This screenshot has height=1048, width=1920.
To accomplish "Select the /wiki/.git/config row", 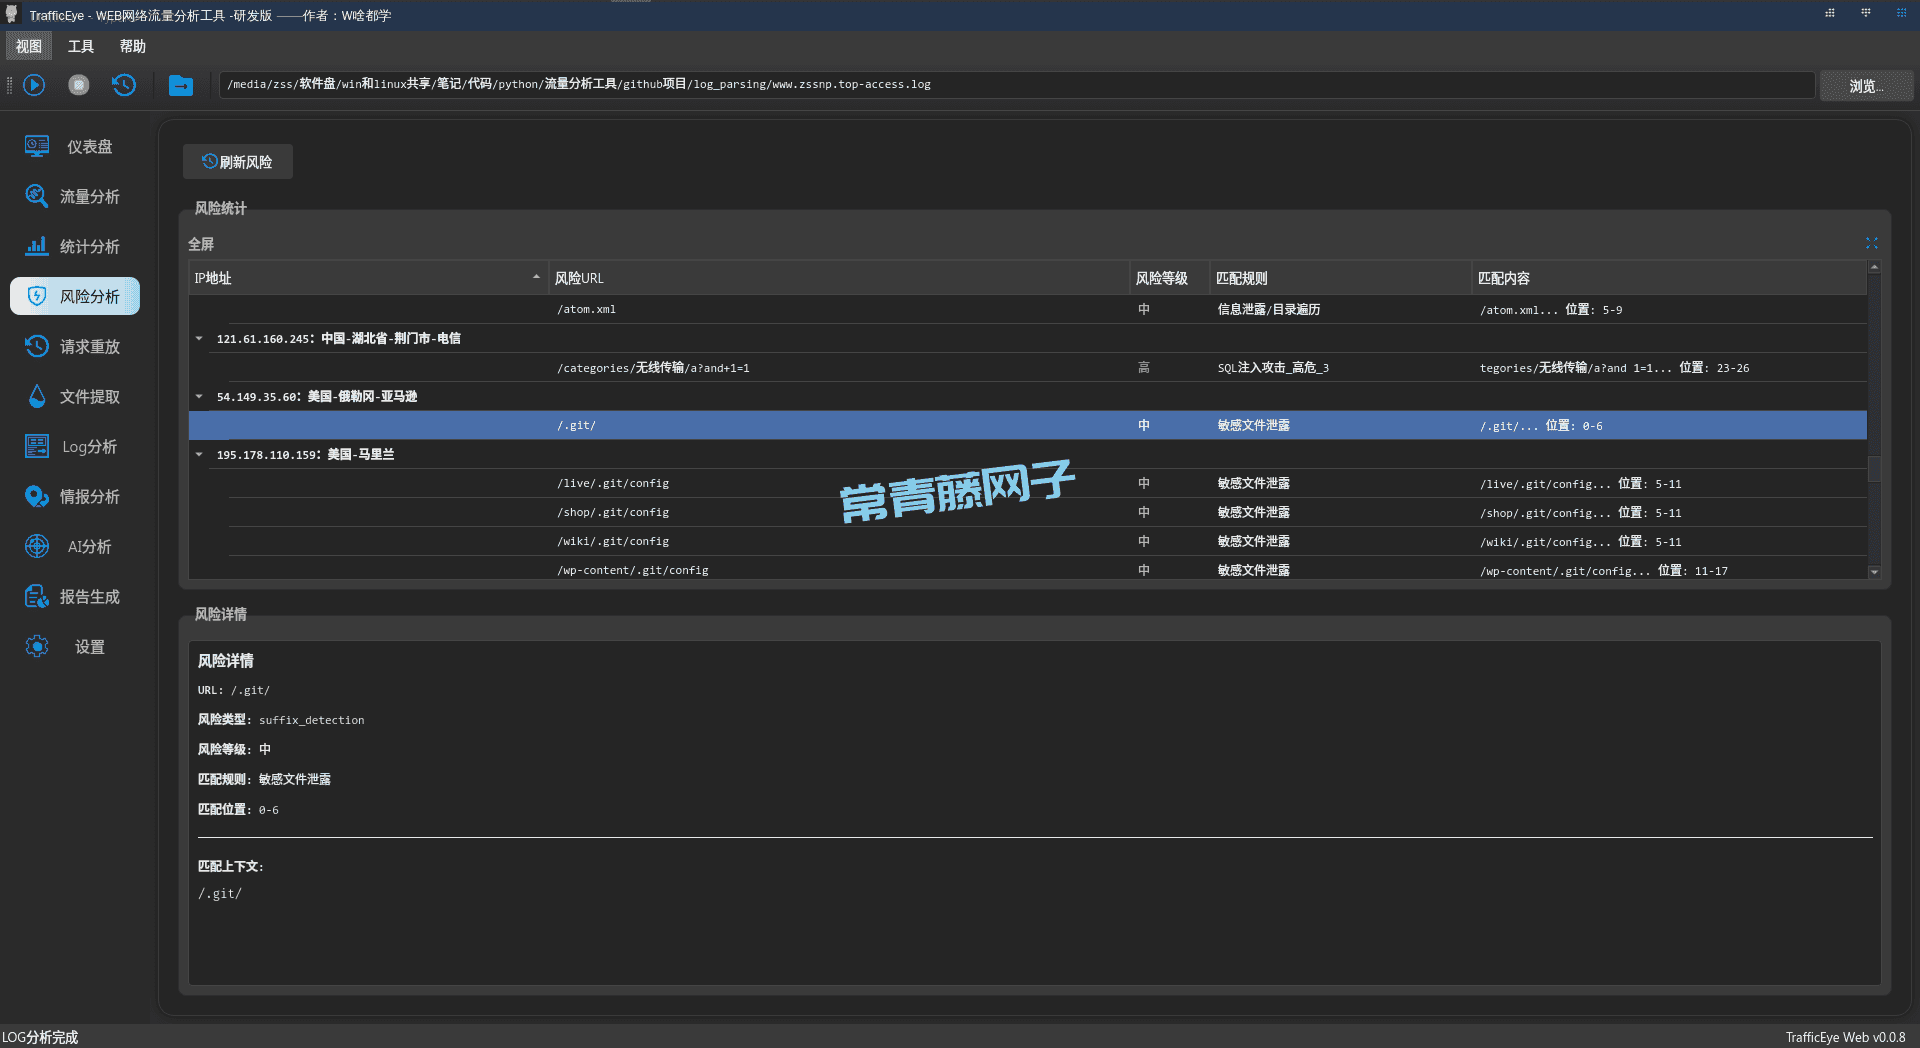I will 1027,542.
